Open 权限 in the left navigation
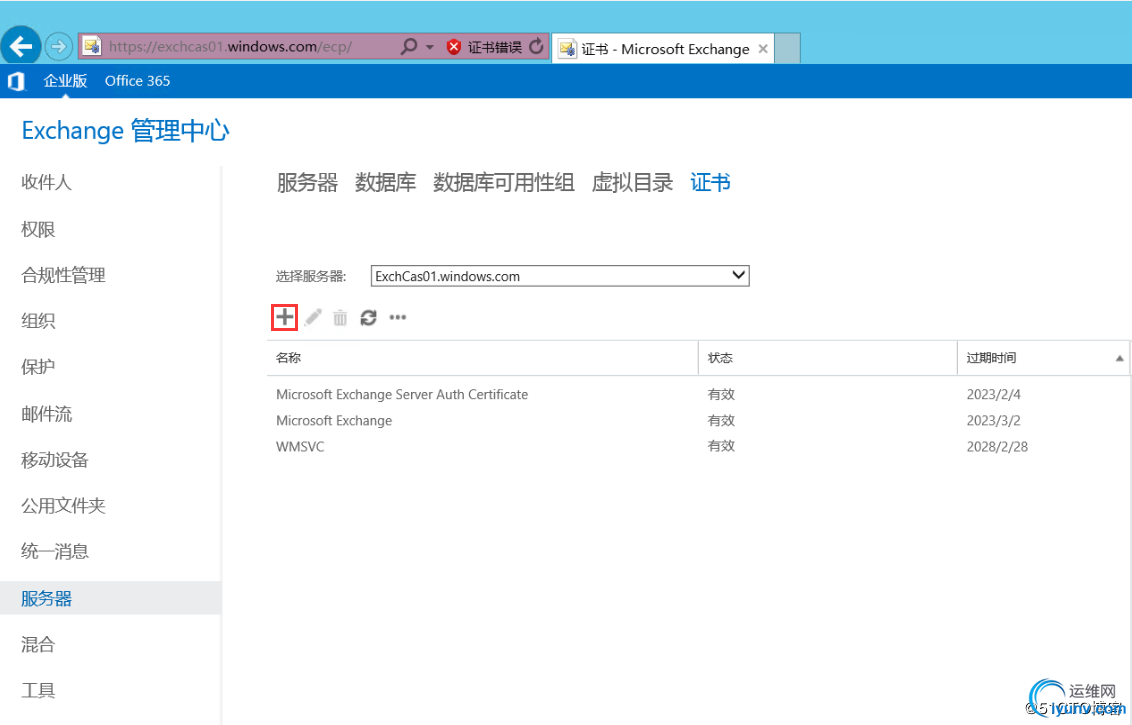The height and width of the screenshot is (725, 1132). pos(38,229)
